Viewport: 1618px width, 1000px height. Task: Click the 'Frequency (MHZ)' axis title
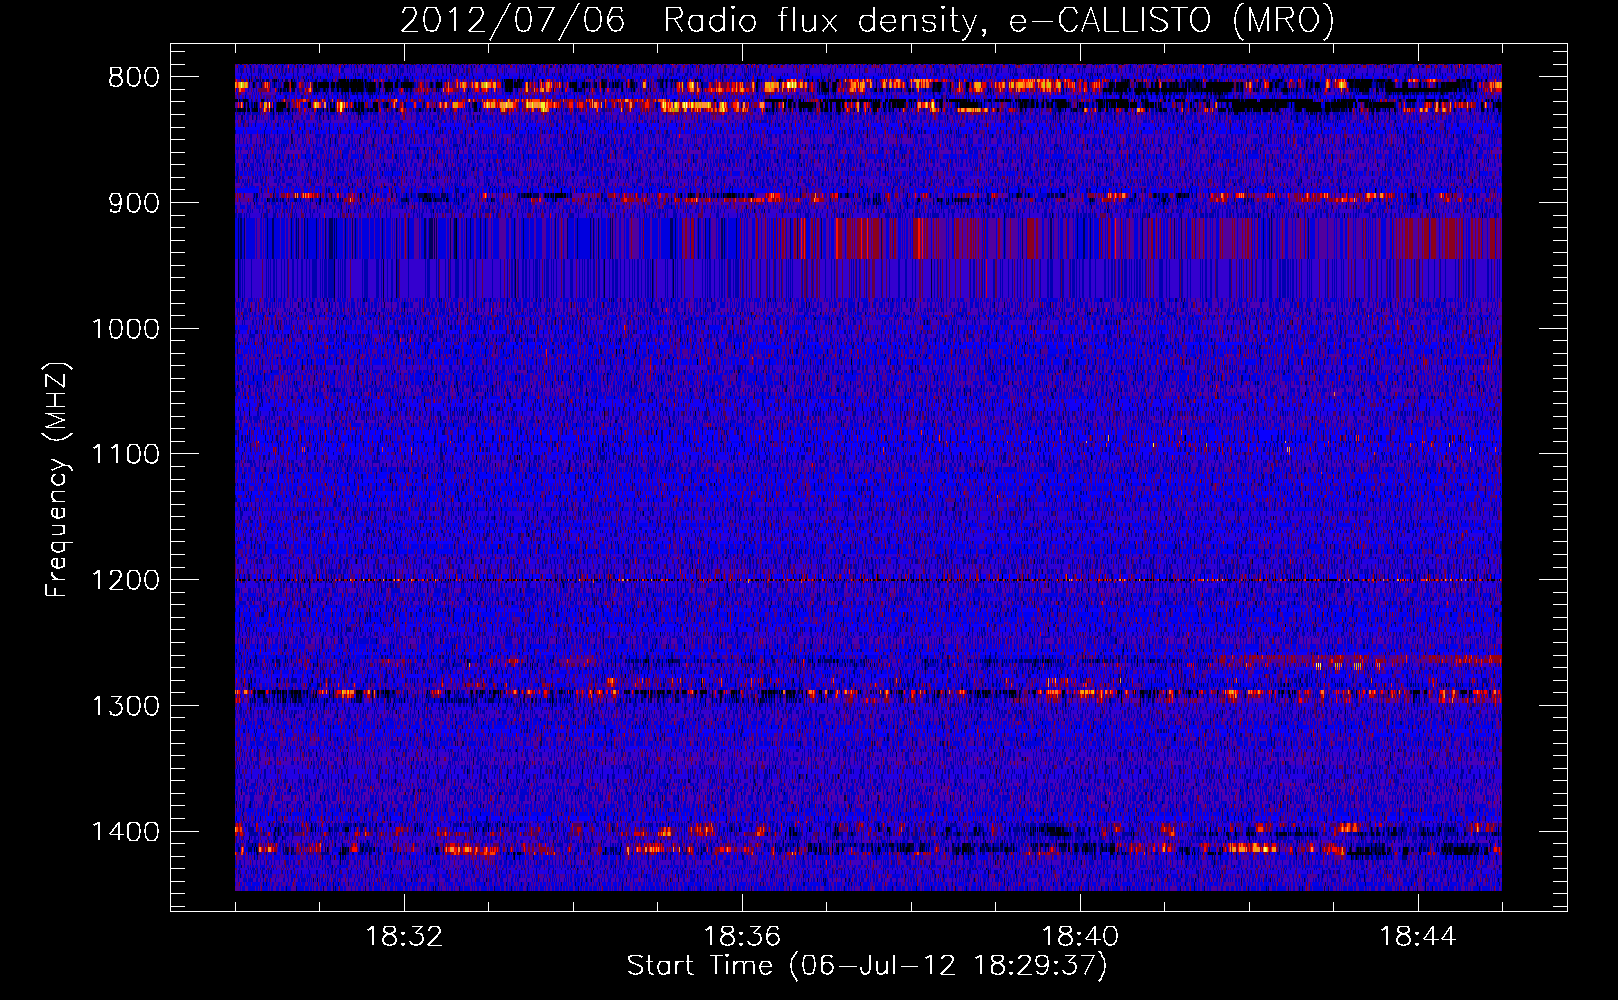(x=58, y=480)
